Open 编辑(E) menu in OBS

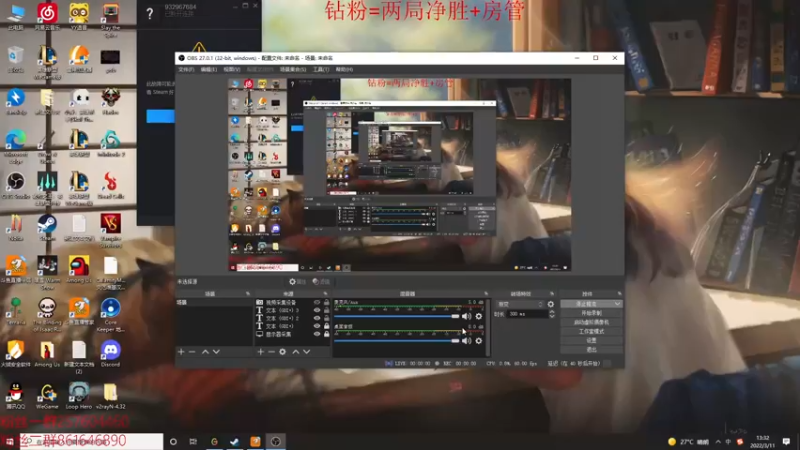209,69
